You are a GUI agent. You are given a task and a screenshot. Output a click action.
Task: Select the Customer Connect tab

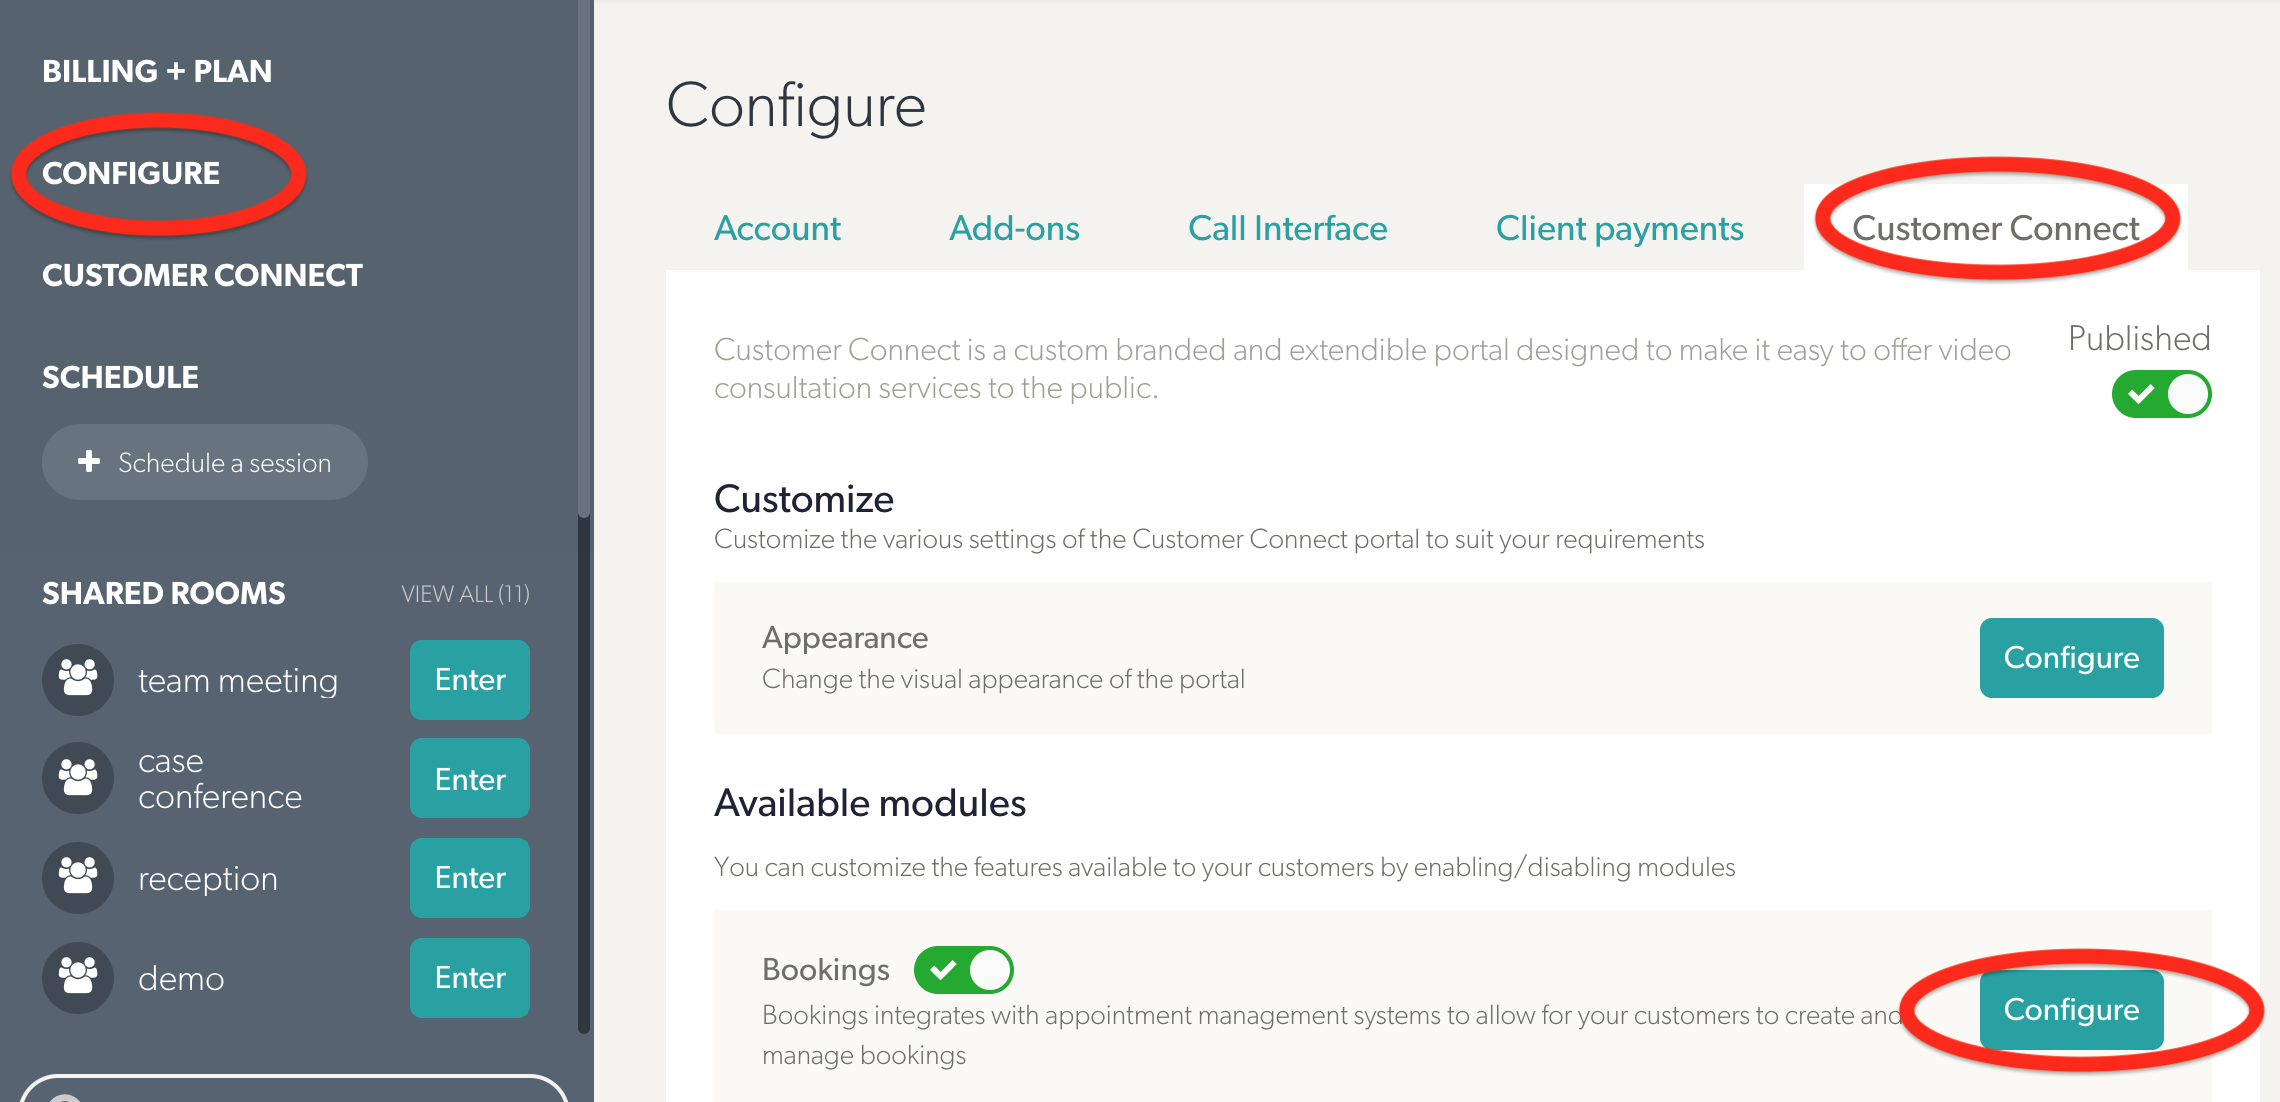1995,228
